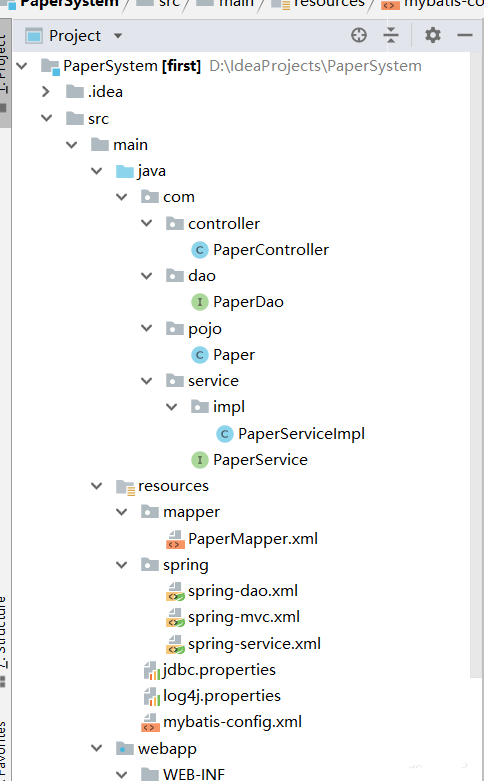Select log4j.properties file

pyautogui.click(x=222, y=696)
